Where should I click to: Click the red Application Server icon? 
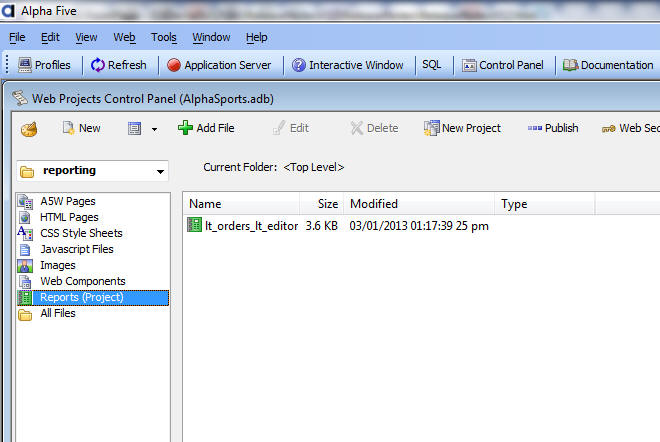(x=173, y=65)
